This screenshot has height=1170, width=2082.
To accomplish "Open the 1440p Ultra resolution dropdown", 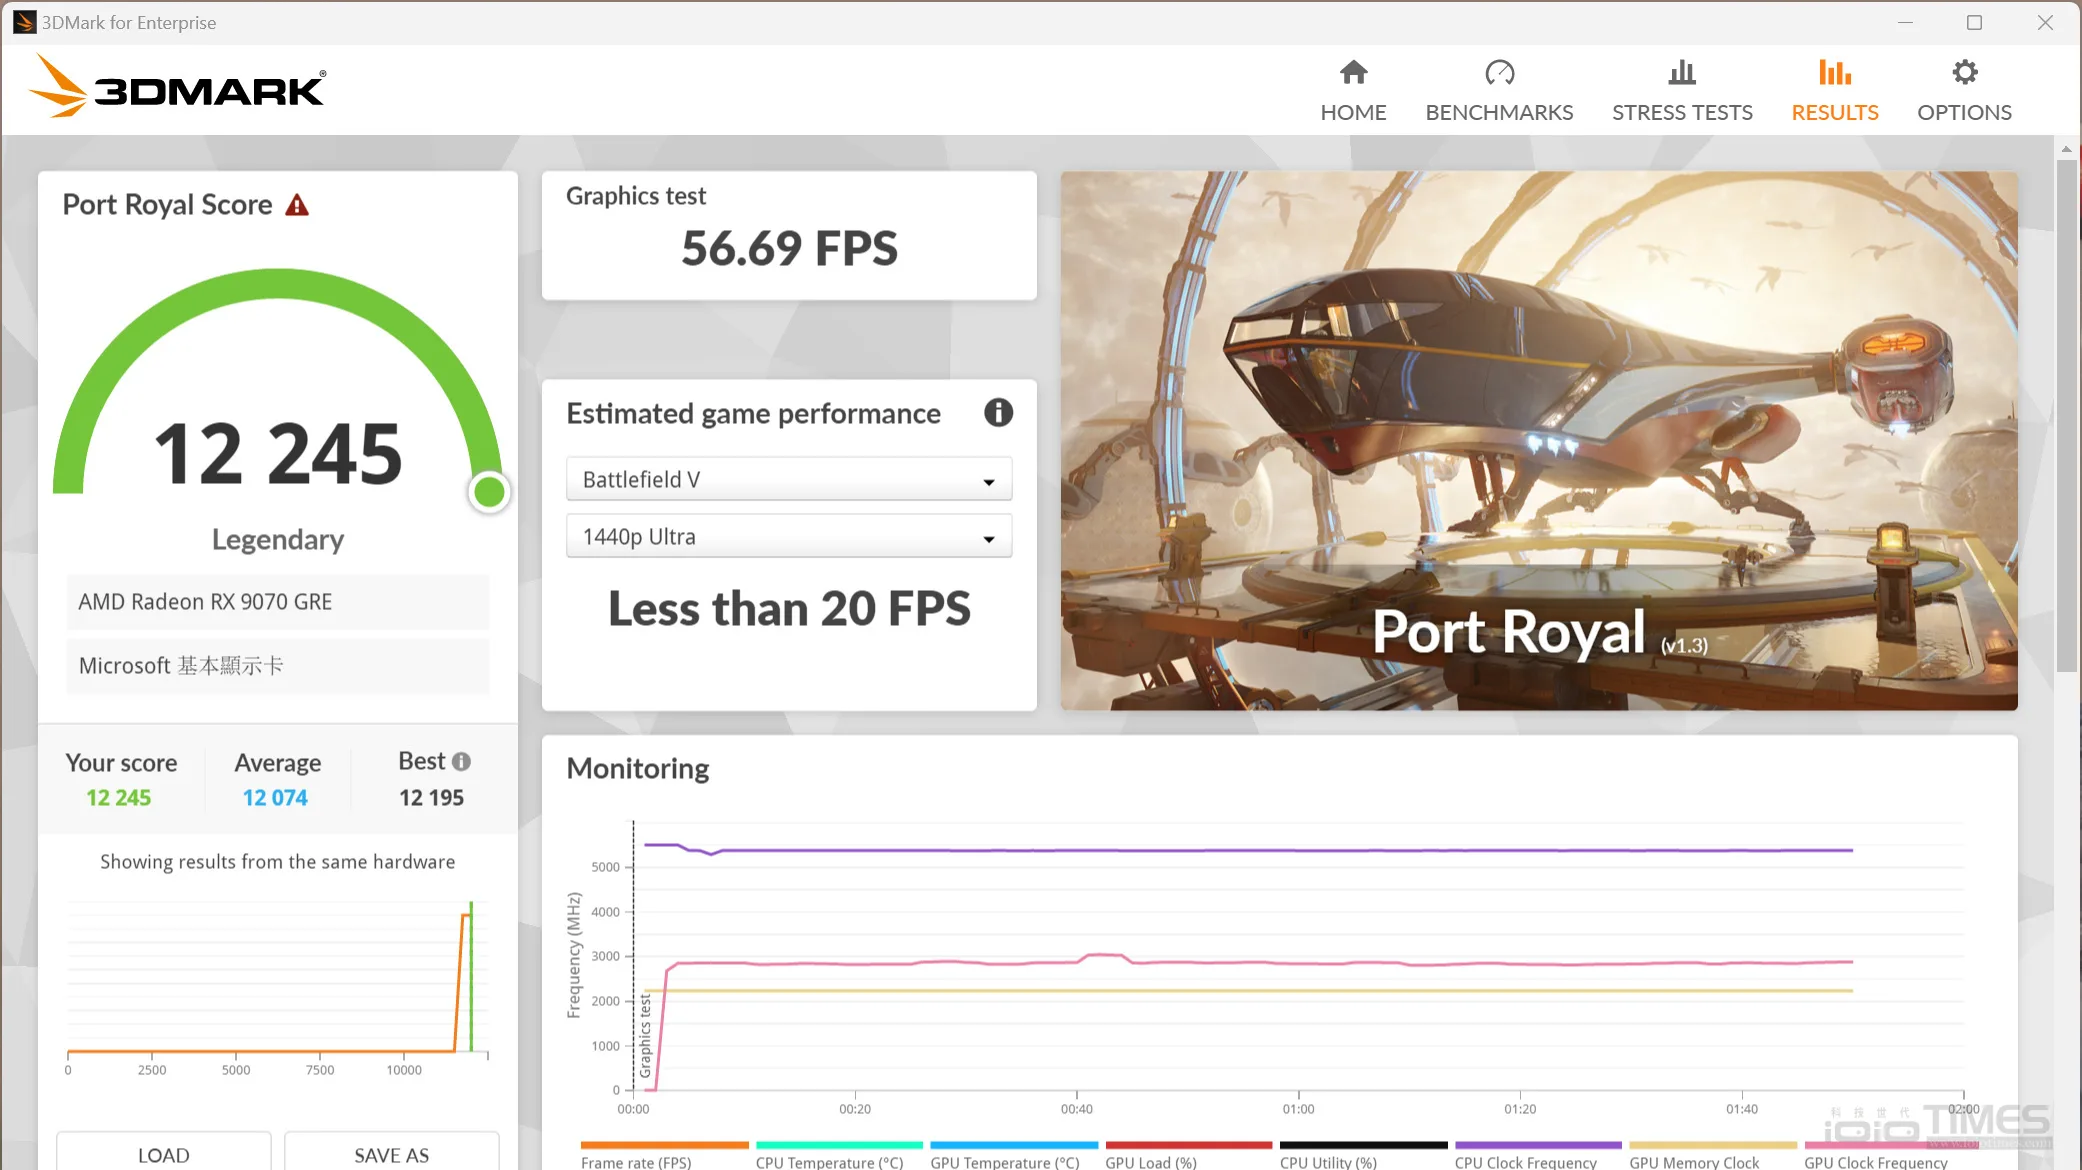I will coord(789,536).
